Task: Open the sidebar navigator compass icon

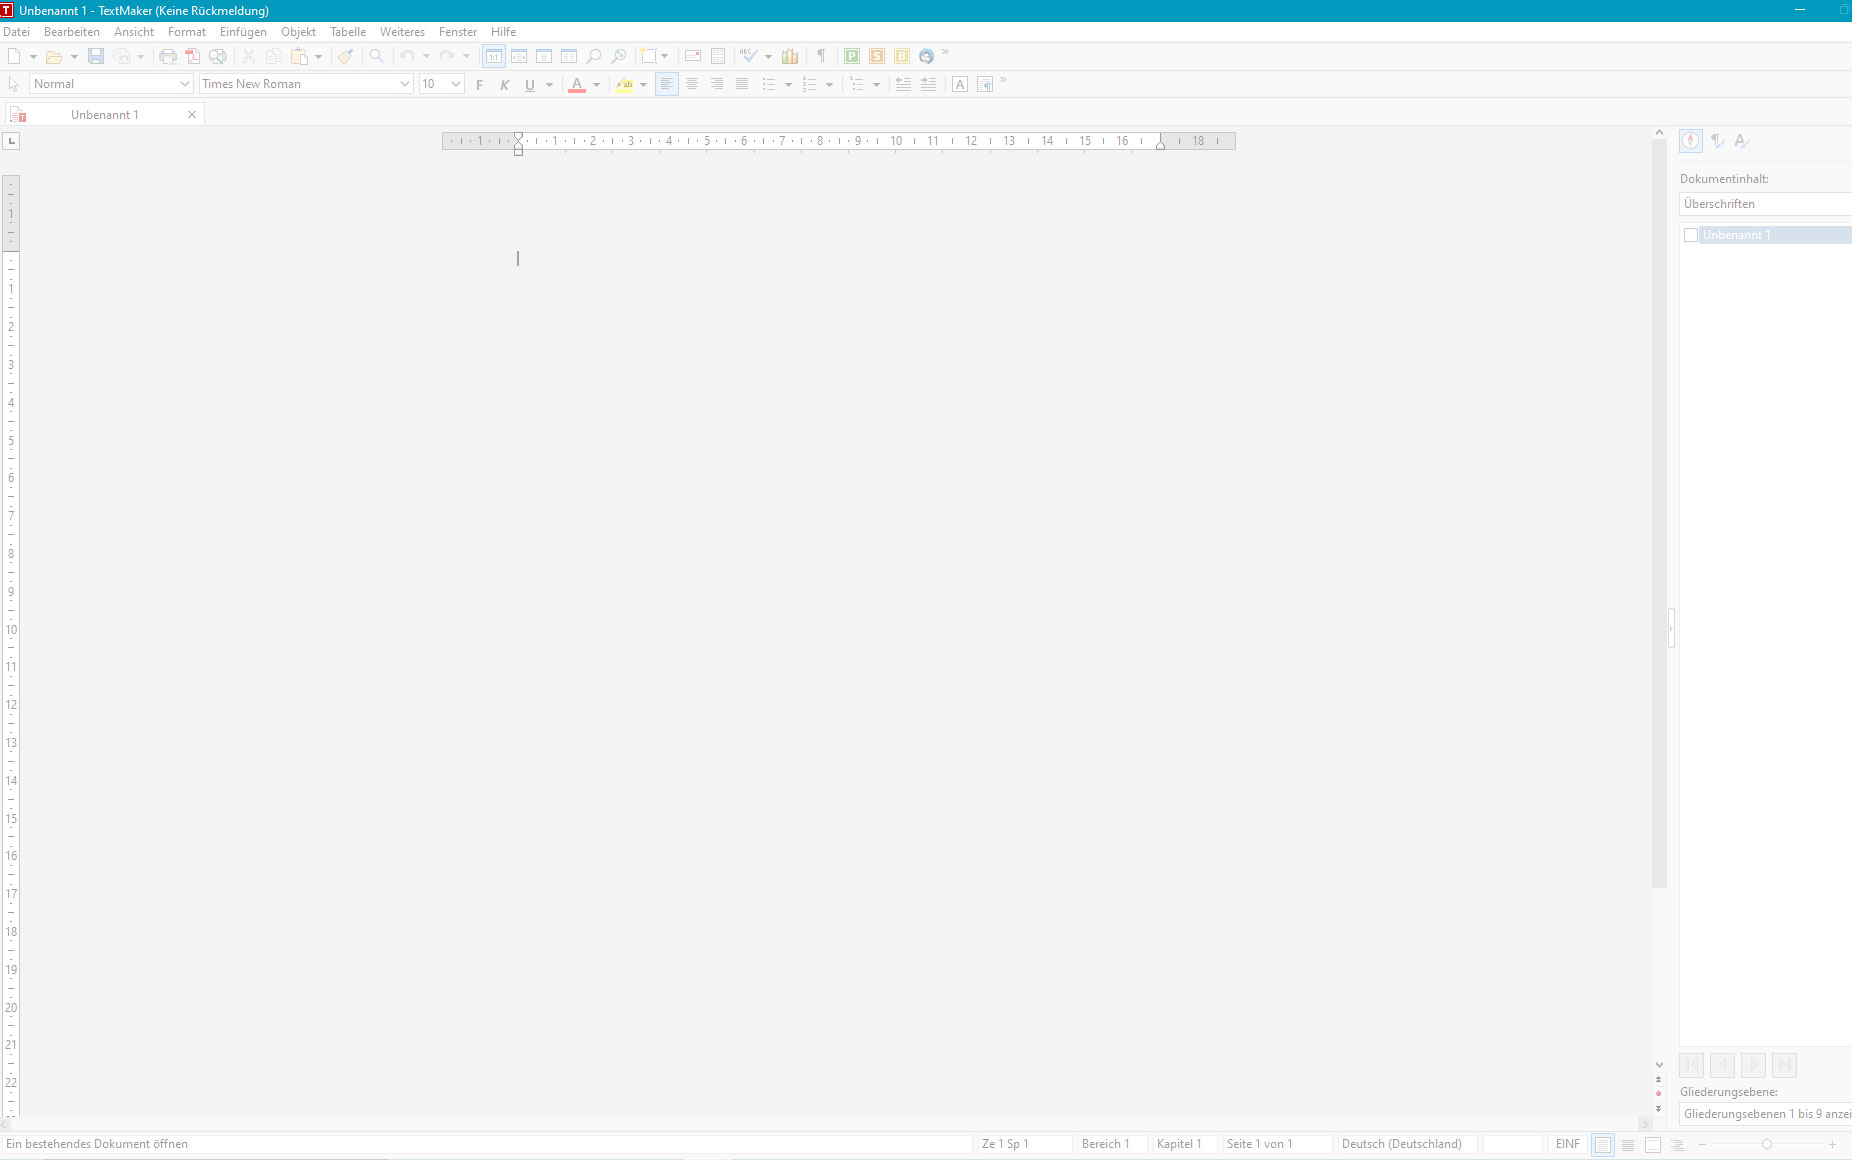Action: tap(1691, 141)
